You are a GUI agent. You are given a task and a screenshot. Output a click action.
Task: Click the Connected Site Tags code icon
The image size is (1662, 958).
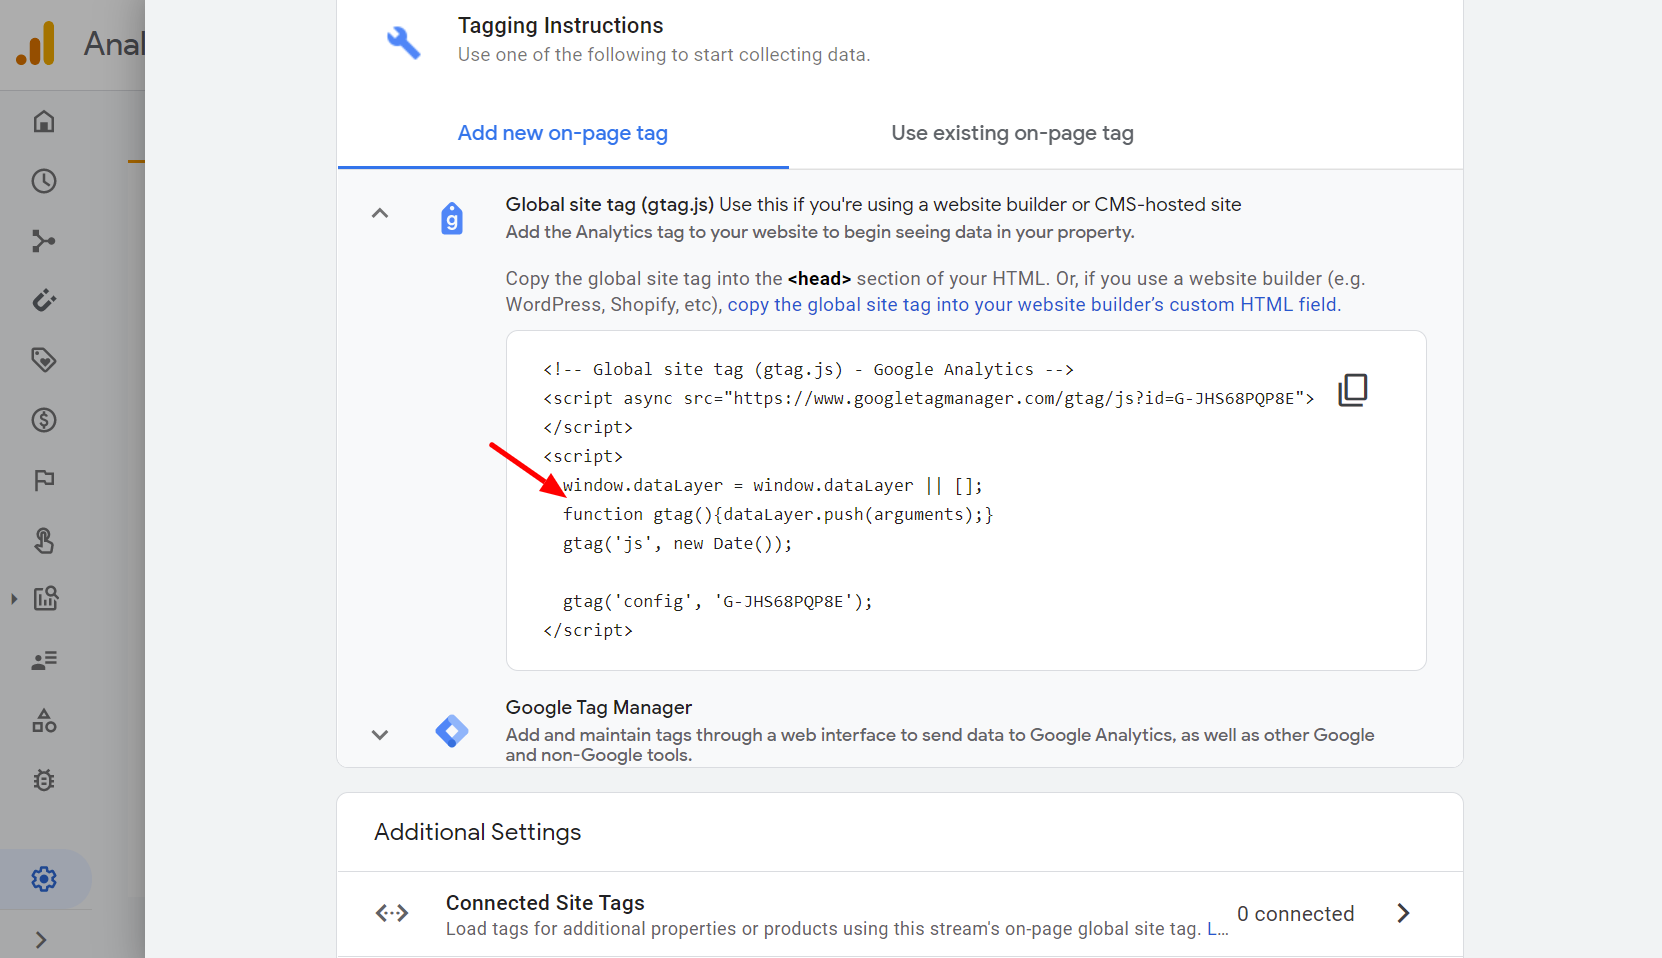pos(392,913)
